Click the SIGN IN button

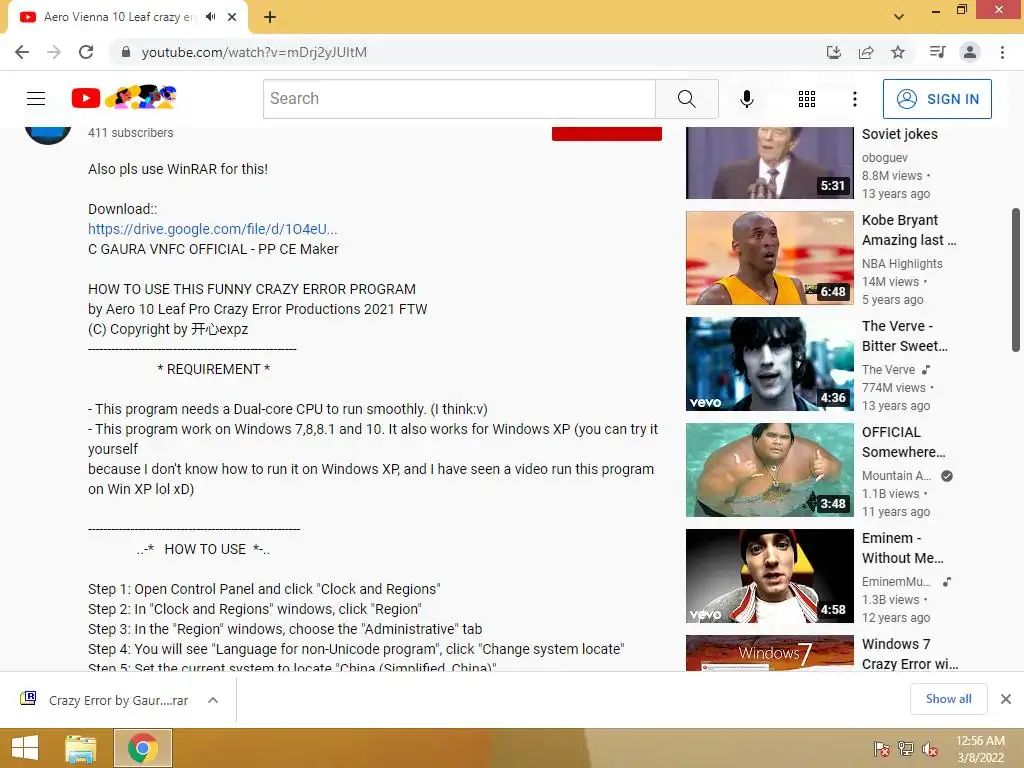point(937,99)
